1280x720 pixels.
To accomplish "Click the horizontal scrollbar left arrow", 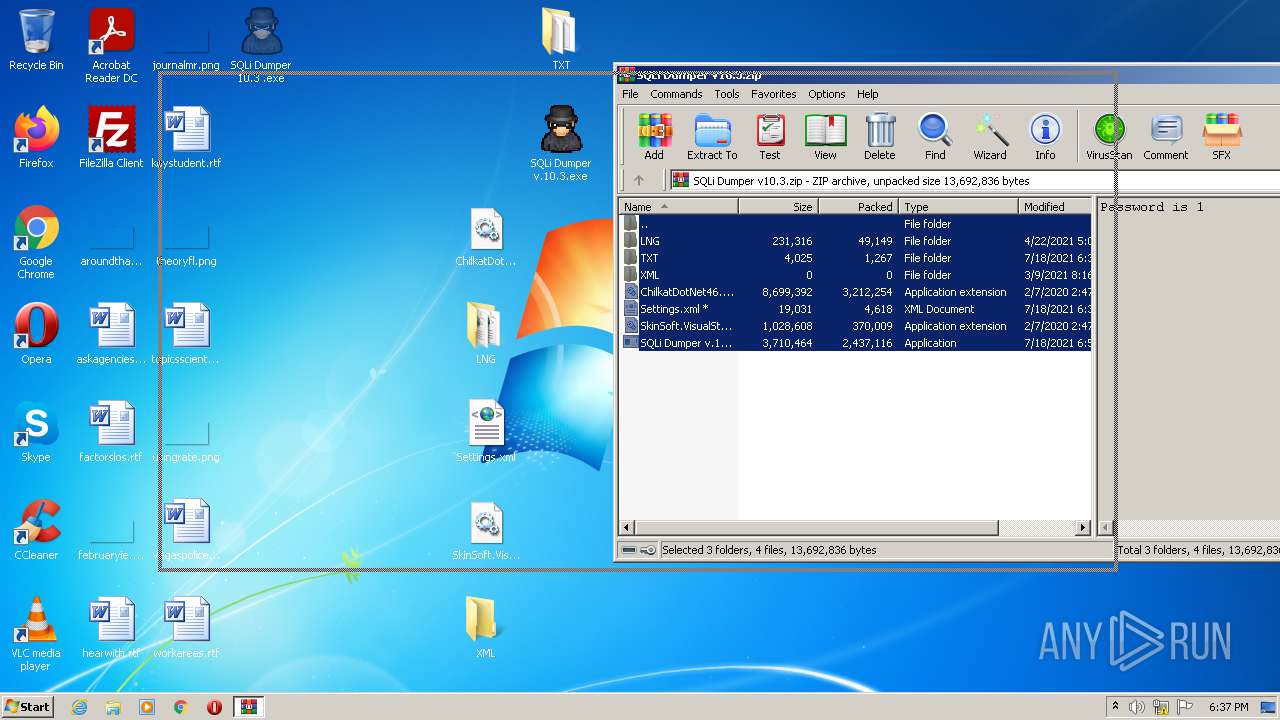I will [x=627, y=527].
